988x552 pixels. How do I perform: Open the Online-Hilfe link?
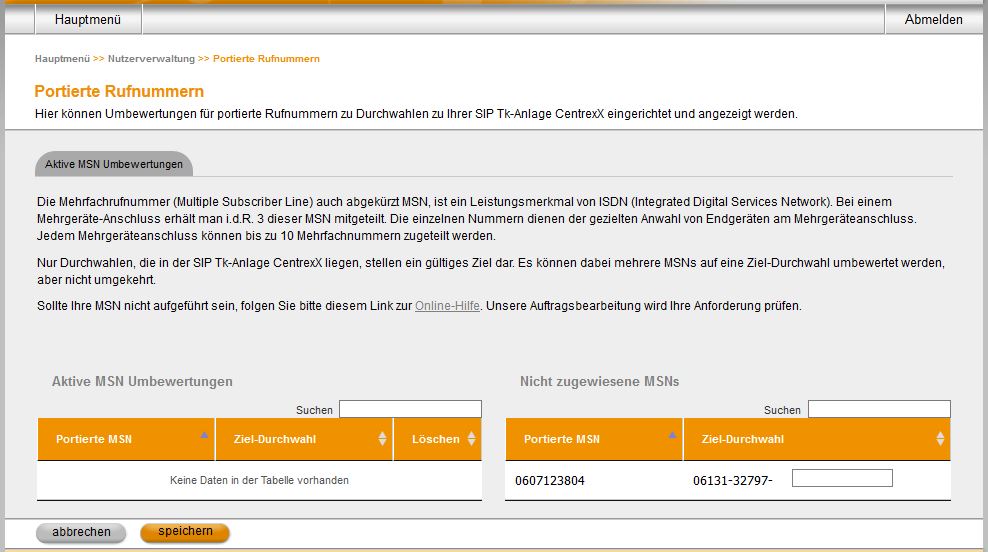pyautogui.click(x=447, y=306)
